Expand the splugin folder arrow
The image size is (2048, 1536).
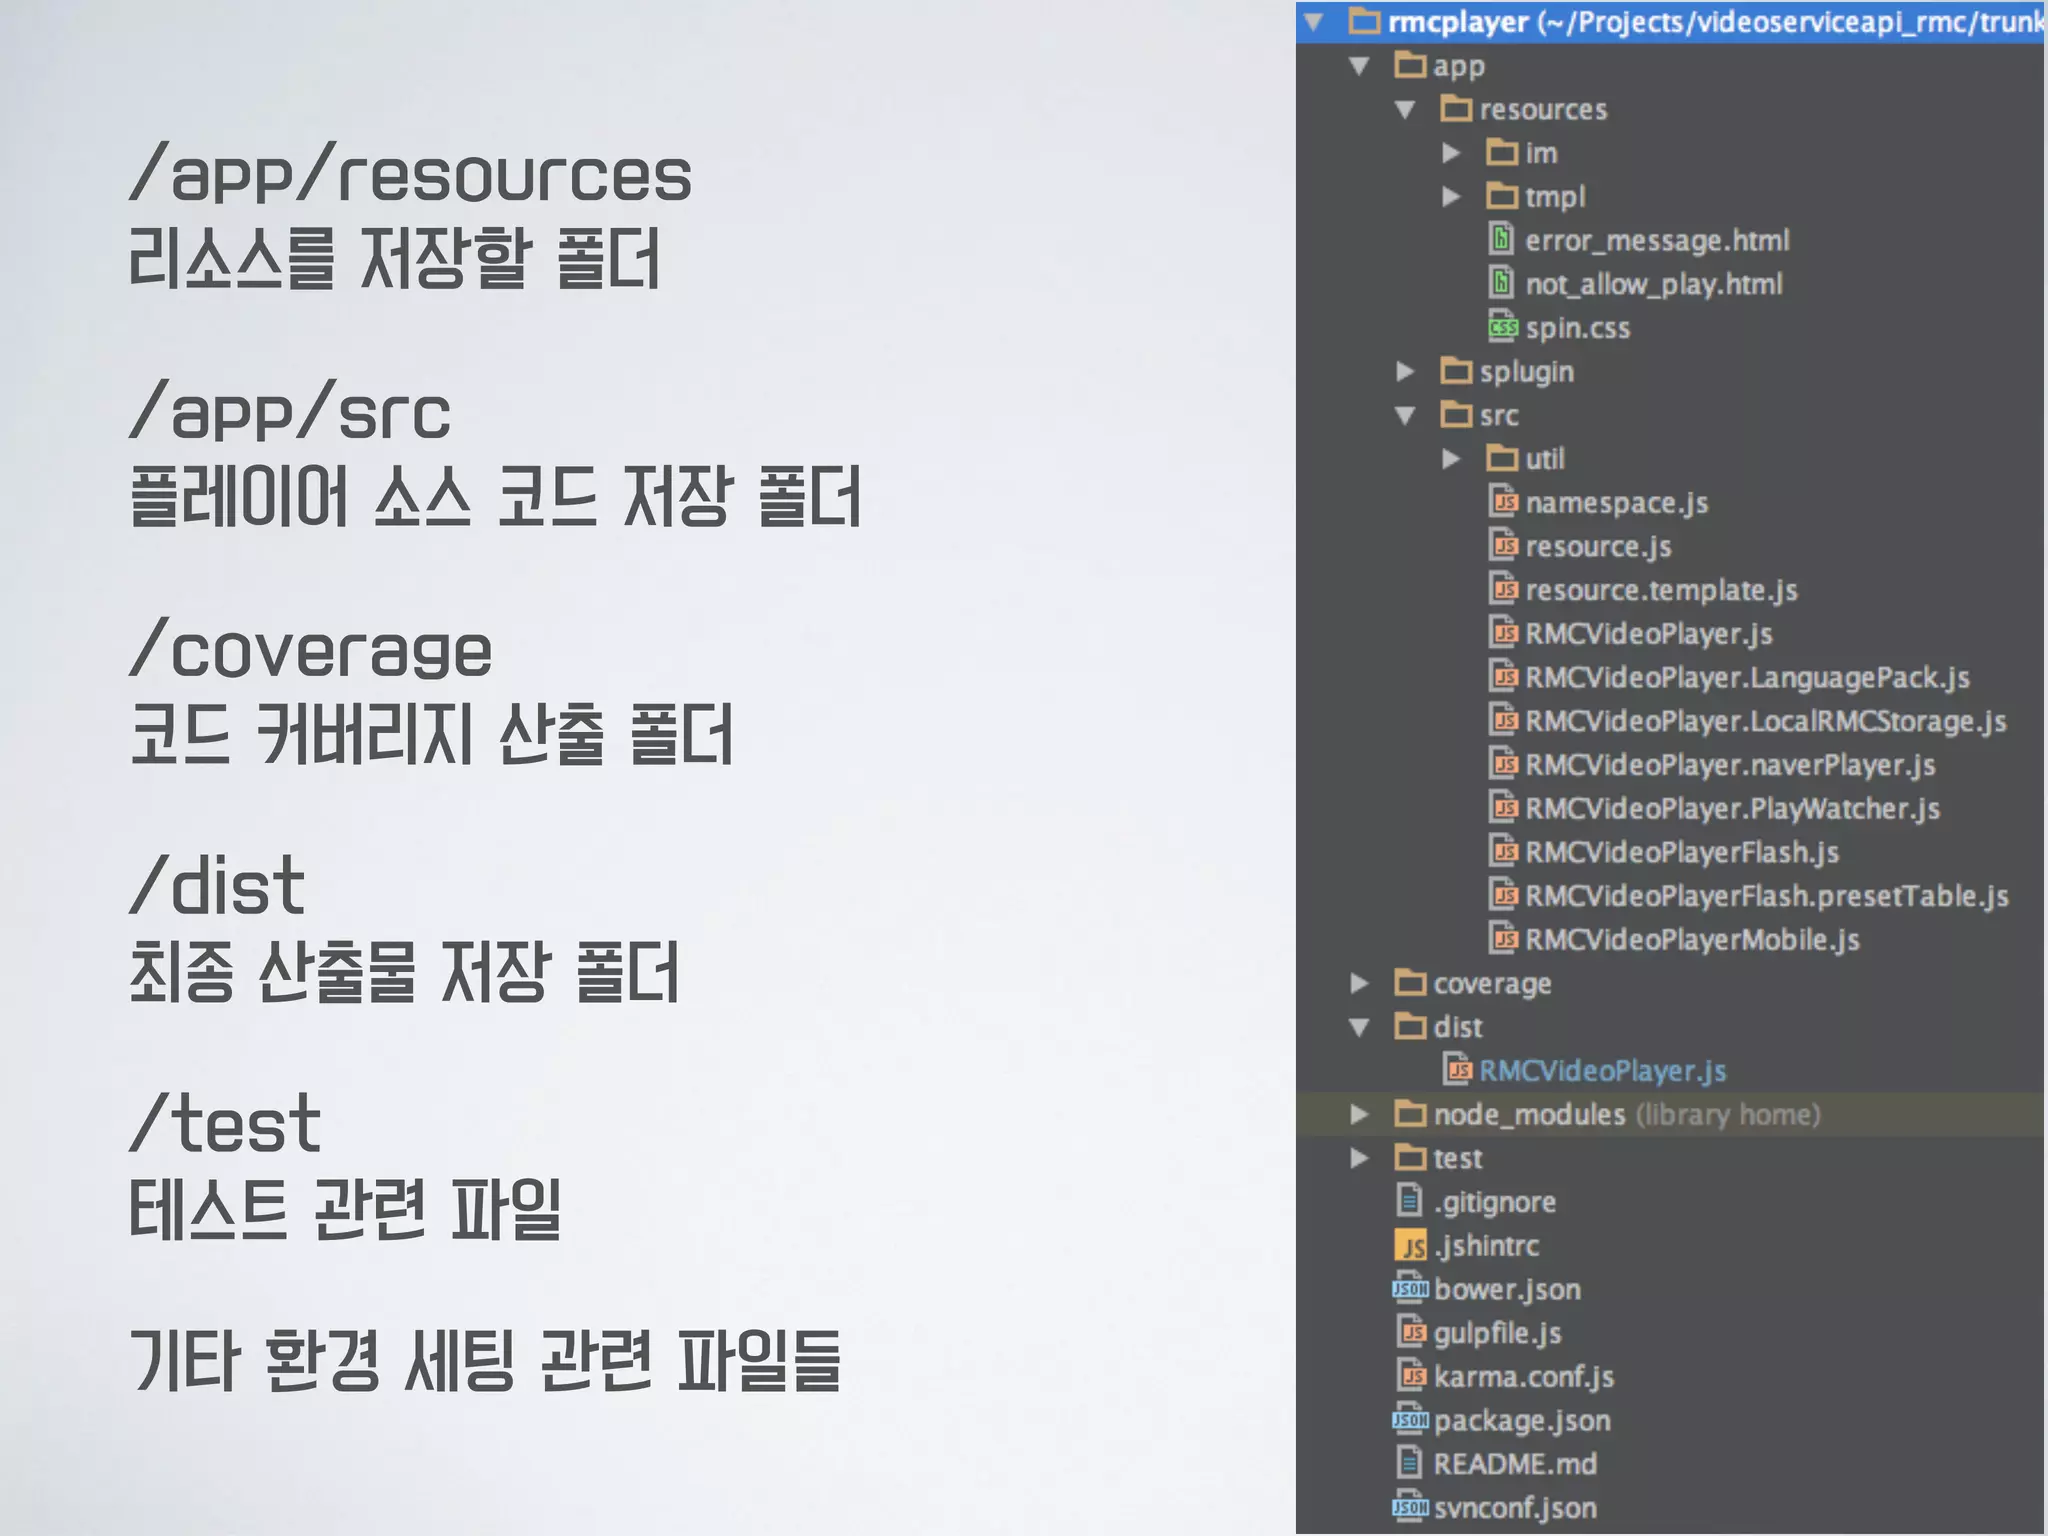click(x=1405, y=372)
